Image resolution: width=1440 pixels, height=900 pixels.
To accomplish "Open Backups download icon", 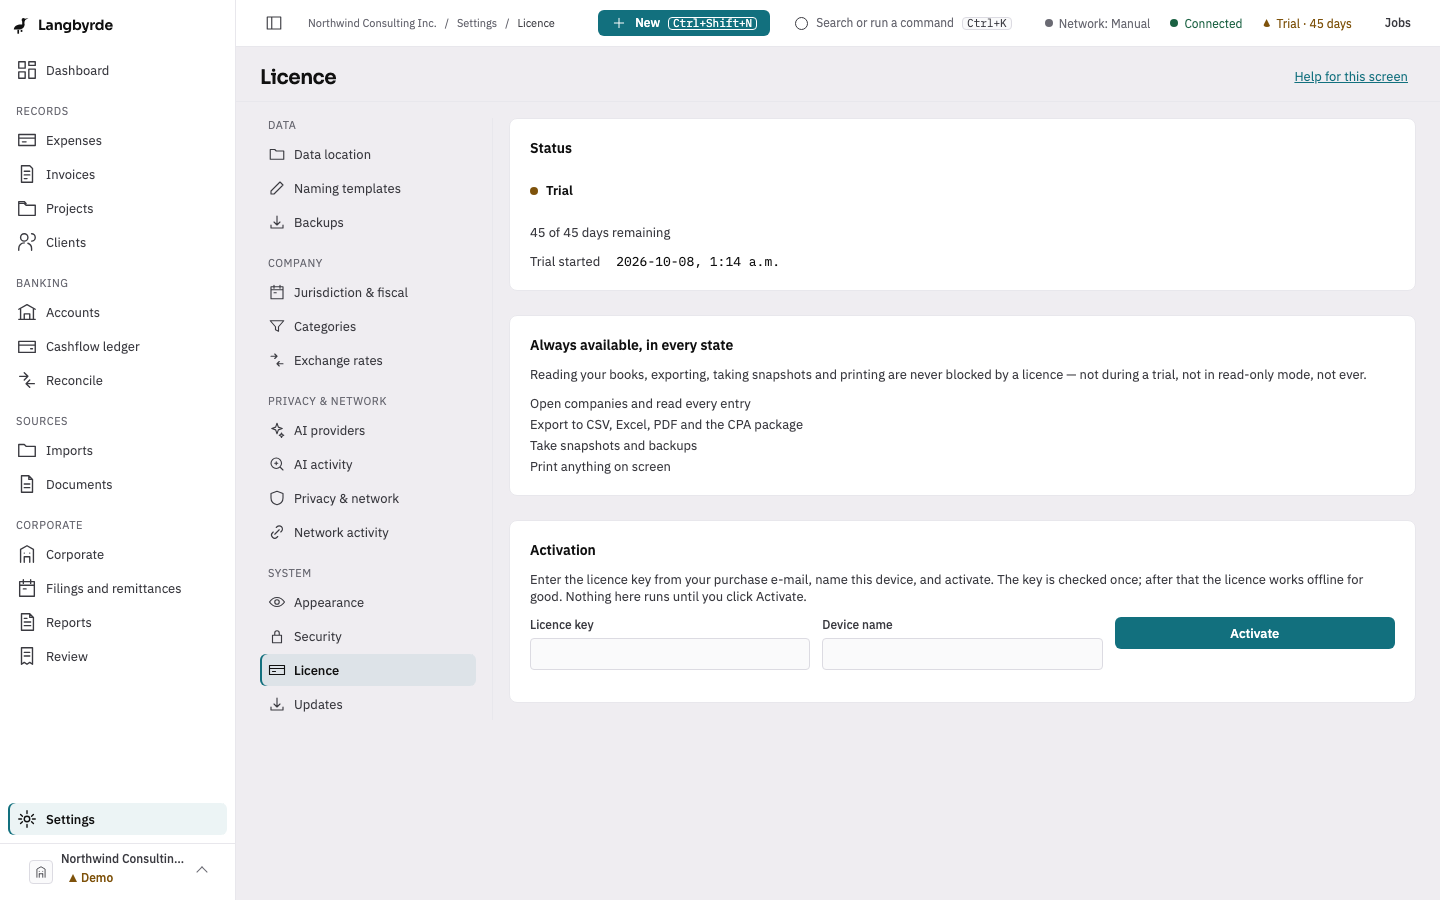I will [277, 222].
